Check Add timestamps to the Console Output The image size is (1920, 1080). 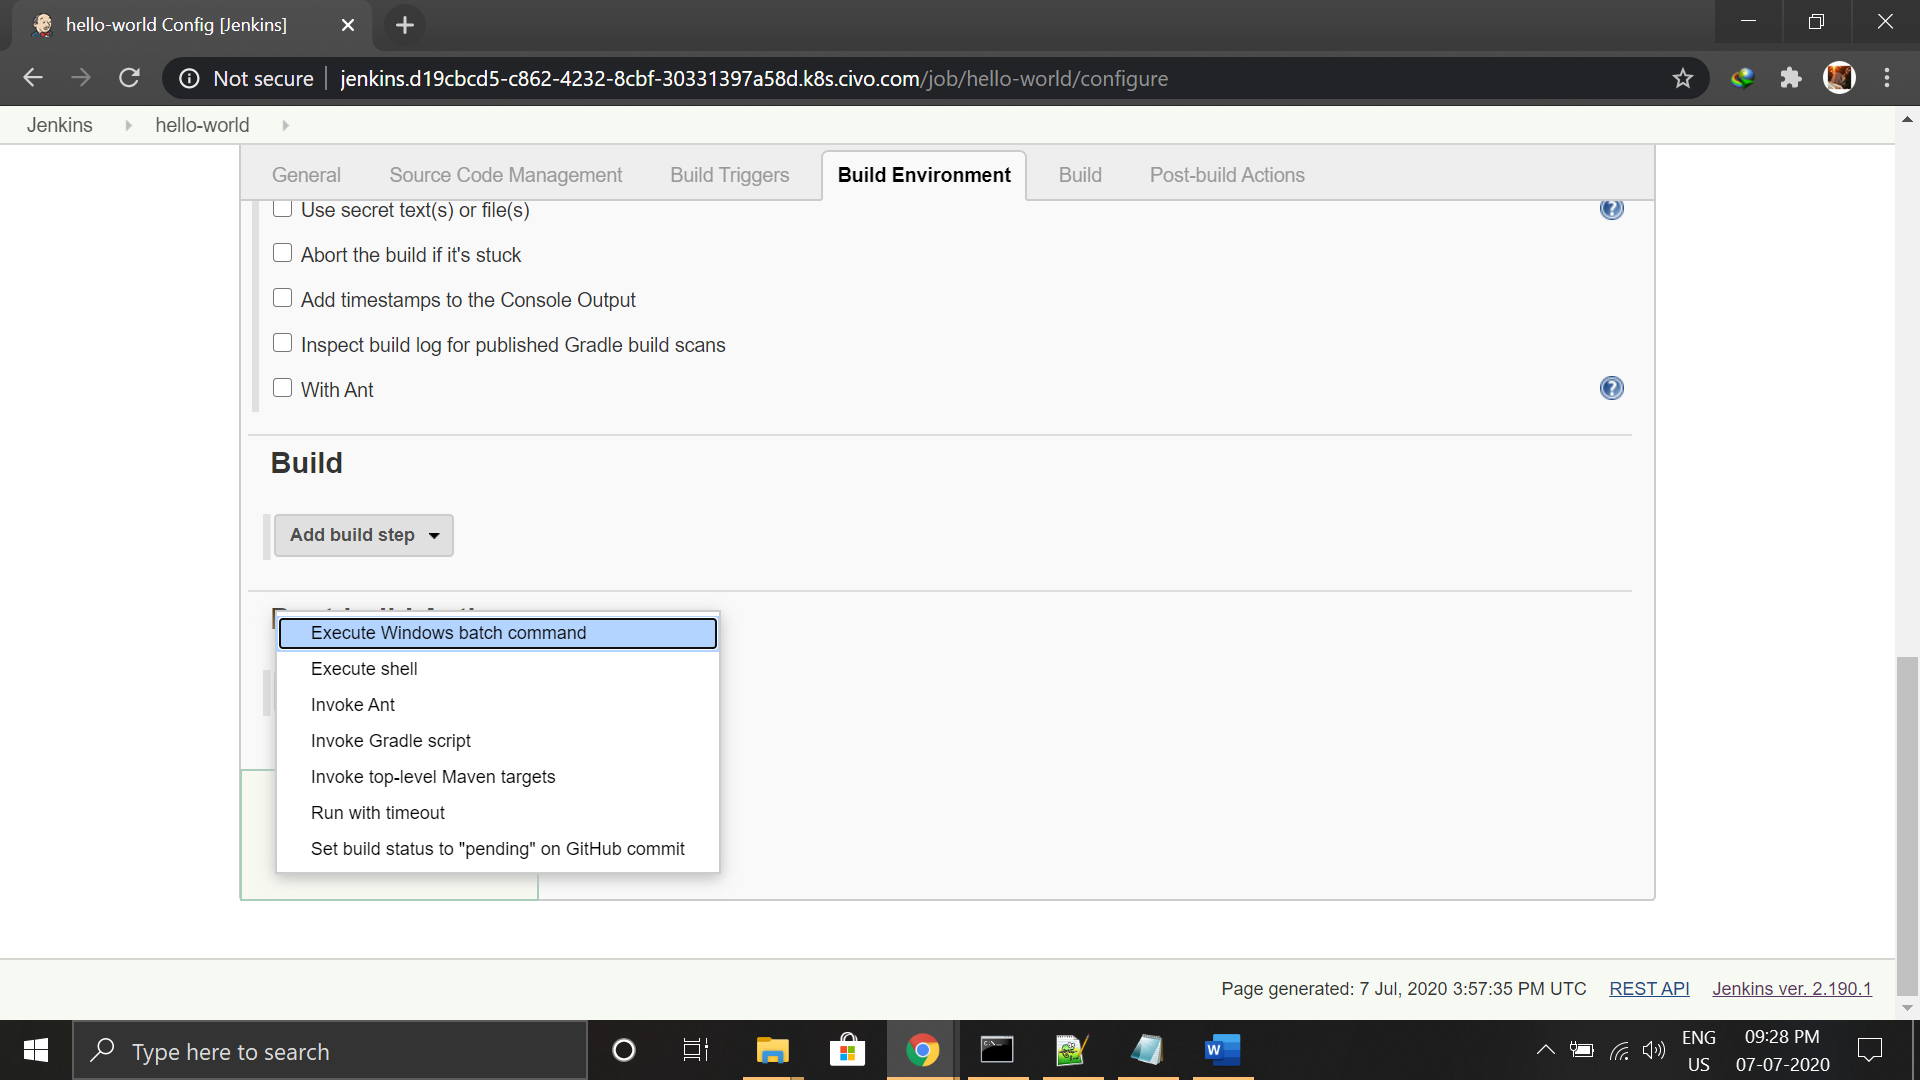coord(282,298)
